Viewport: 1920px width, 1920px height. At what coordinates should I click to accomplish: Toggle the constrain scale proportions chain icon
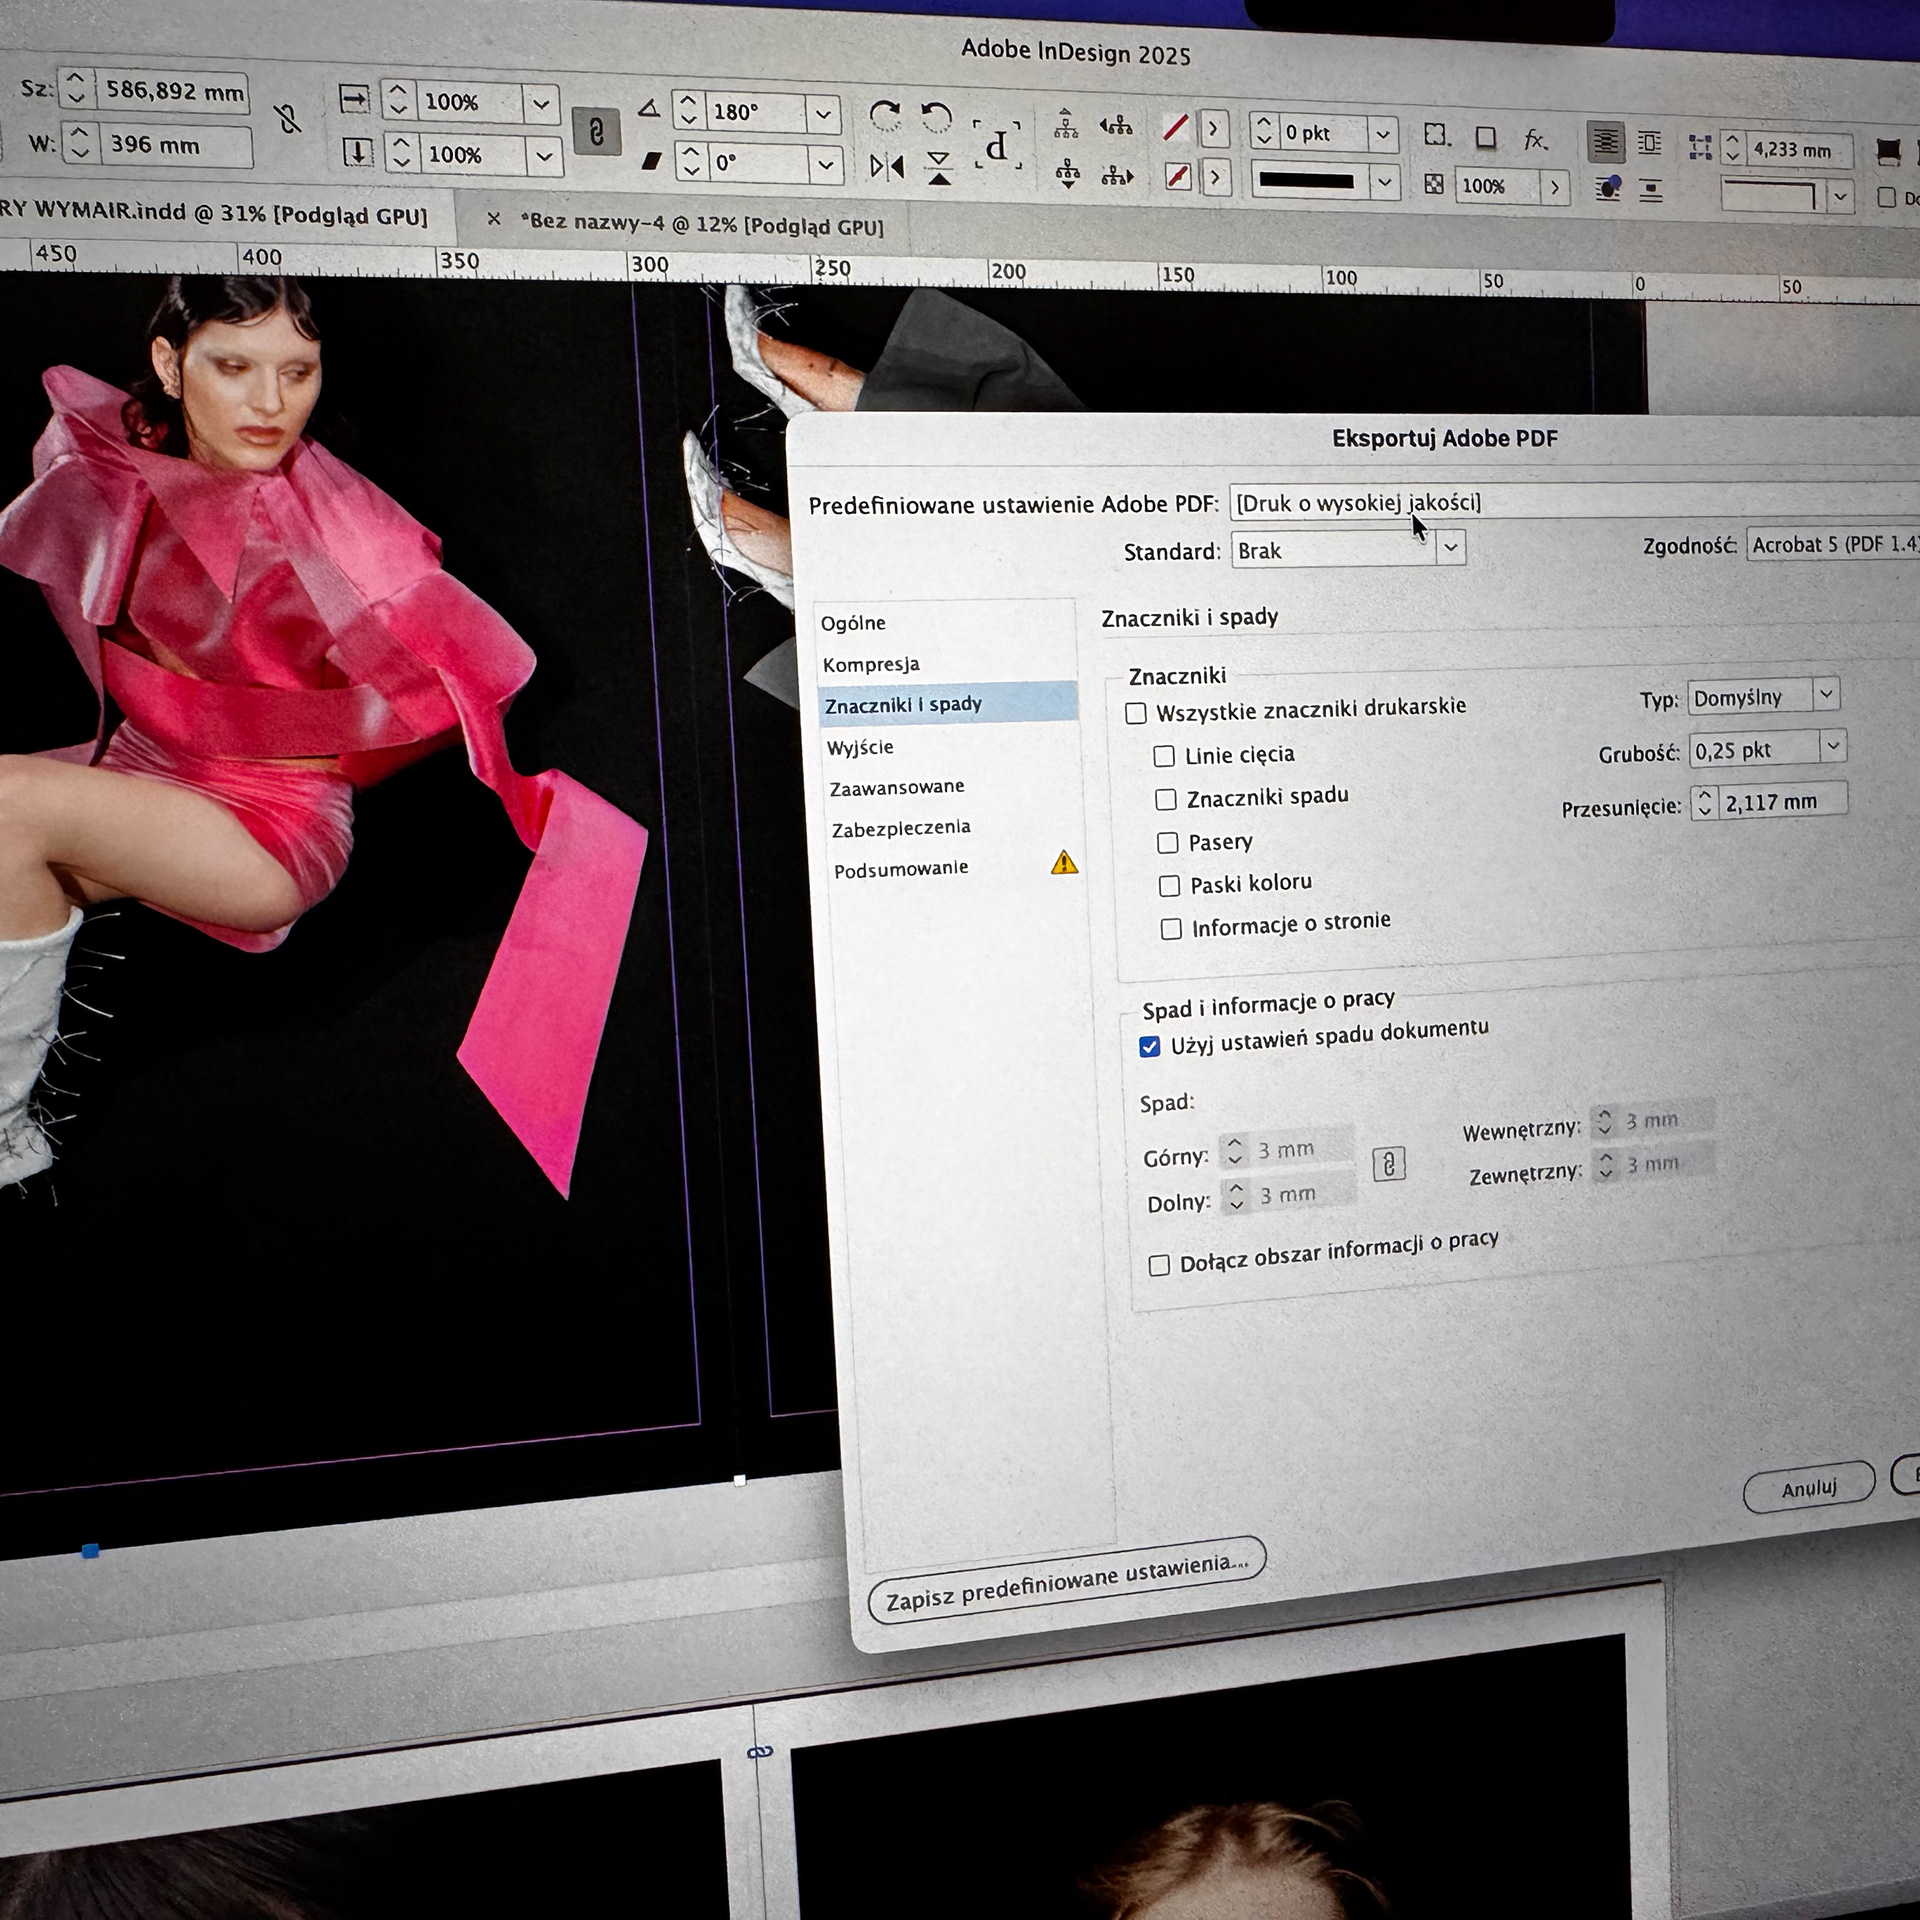coord(596,132)
